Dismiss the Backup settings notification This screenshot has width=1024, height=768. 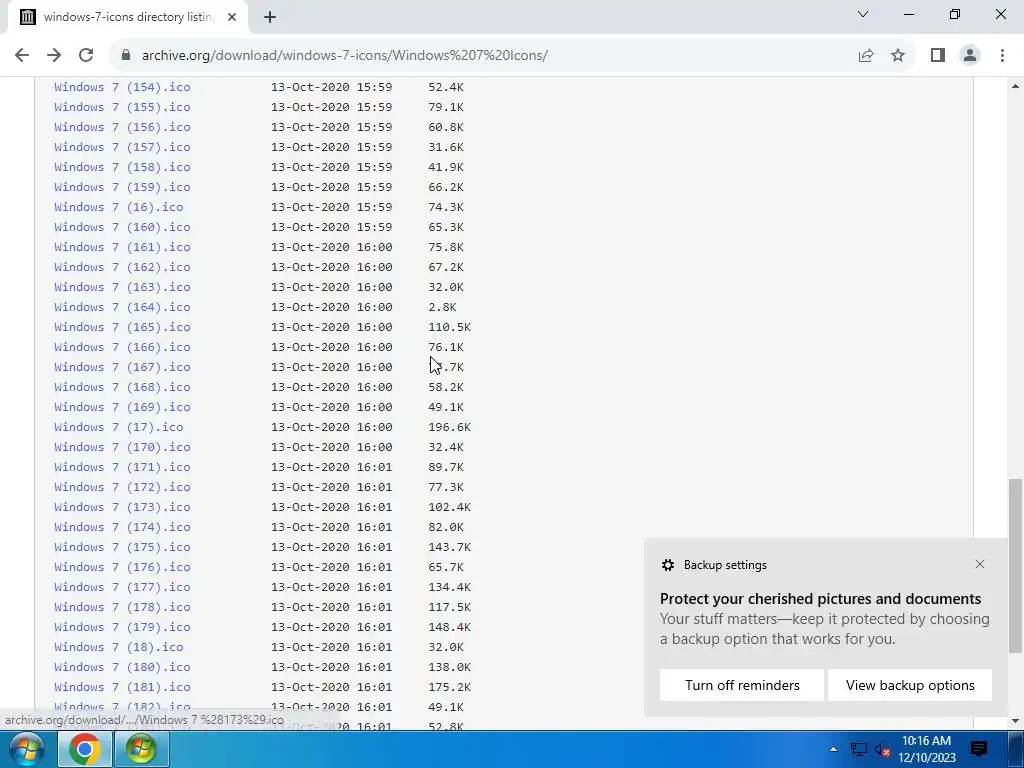pyautogui.click(x=980, y=564)
